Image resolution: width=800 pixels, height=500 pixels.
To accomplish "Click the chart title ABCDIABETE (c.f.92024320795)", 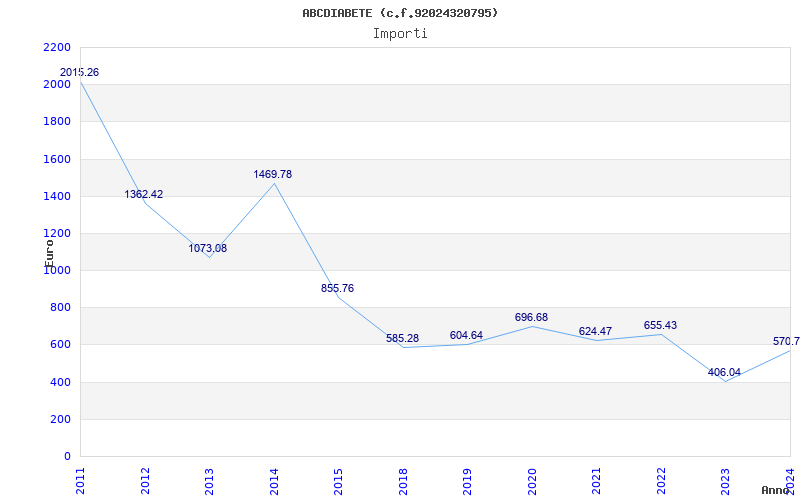I will point(400,13).
